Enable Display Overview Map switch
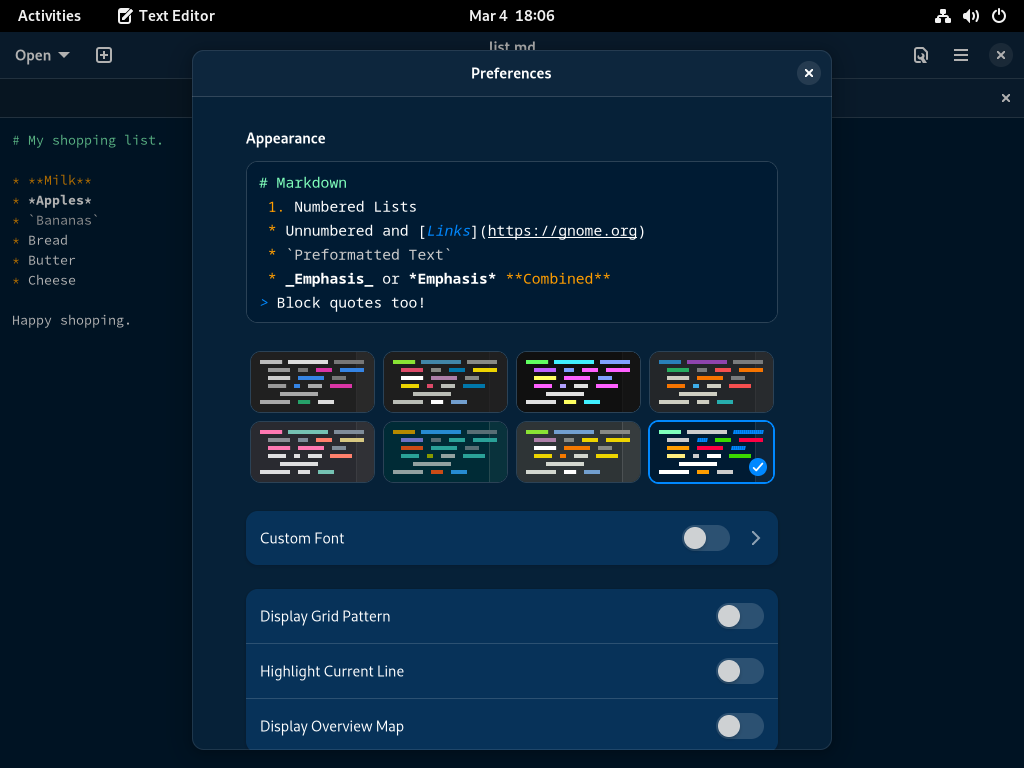1024x768 pixels. [740, 726]
